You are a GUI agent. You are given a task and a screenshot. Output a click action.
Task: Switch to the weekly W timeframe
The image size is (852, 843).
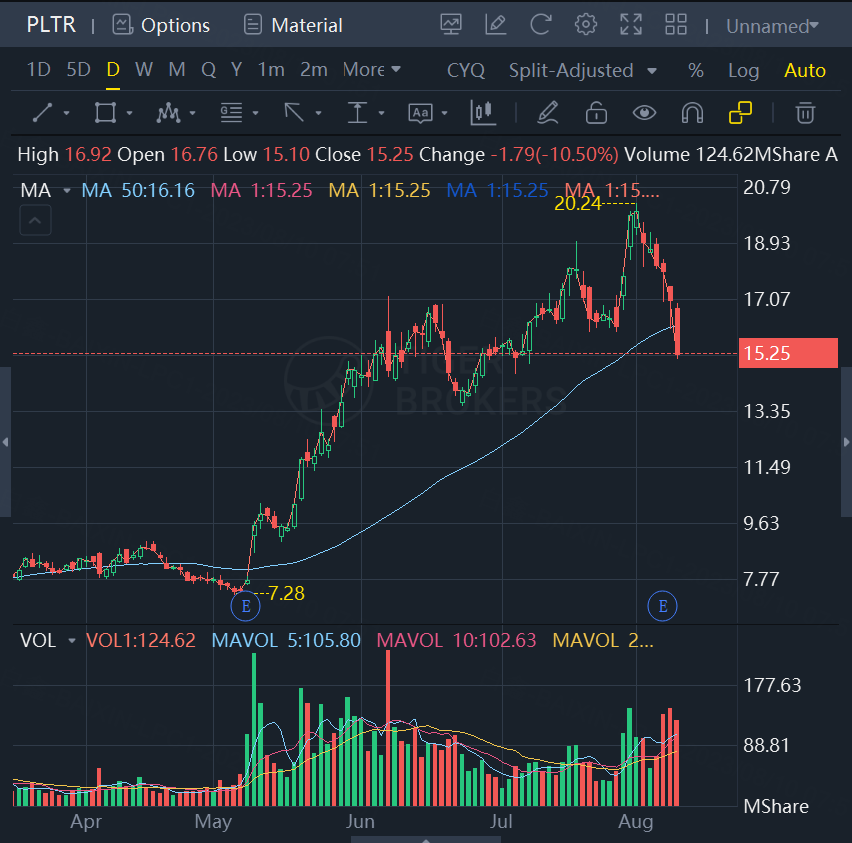[144, 70]
